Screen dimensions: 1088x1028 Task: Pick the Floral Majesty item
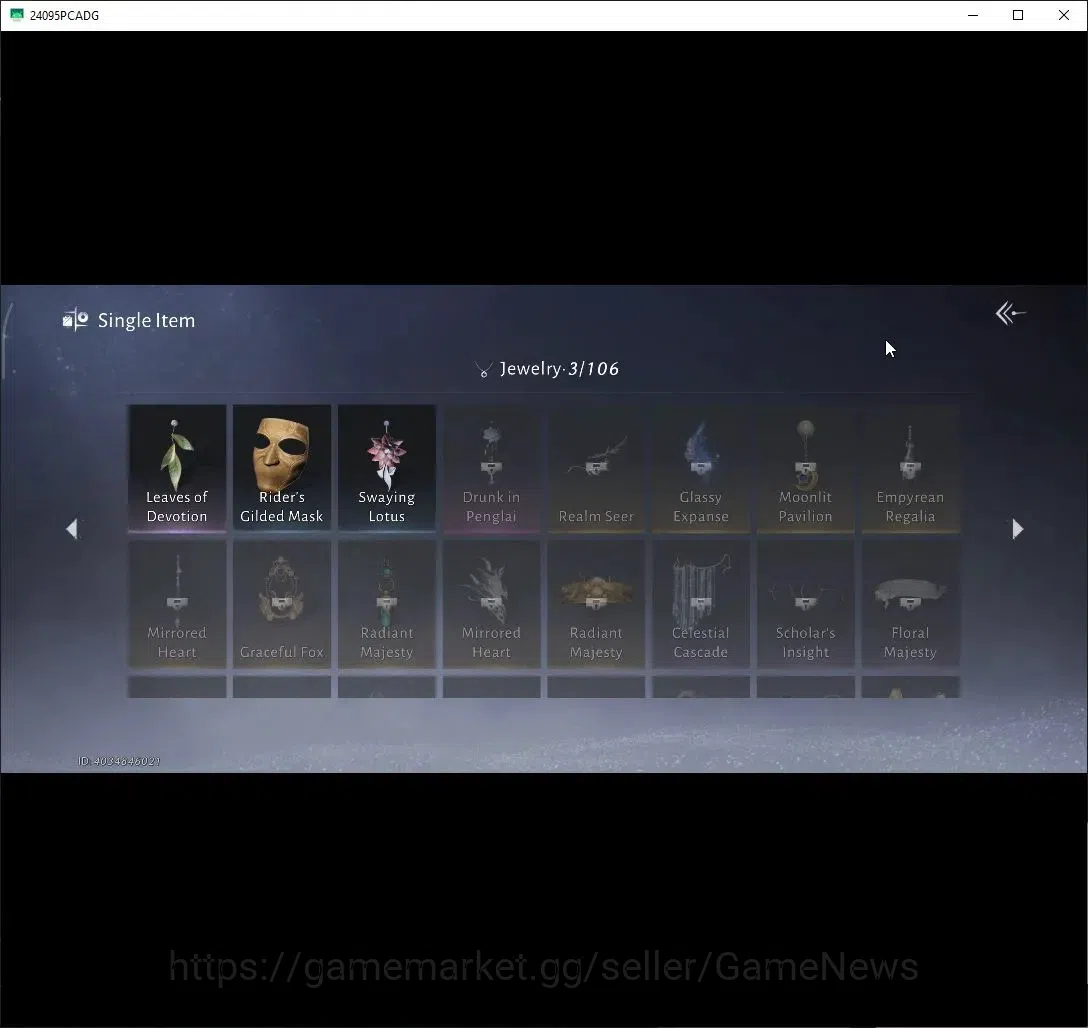[910, 604]
